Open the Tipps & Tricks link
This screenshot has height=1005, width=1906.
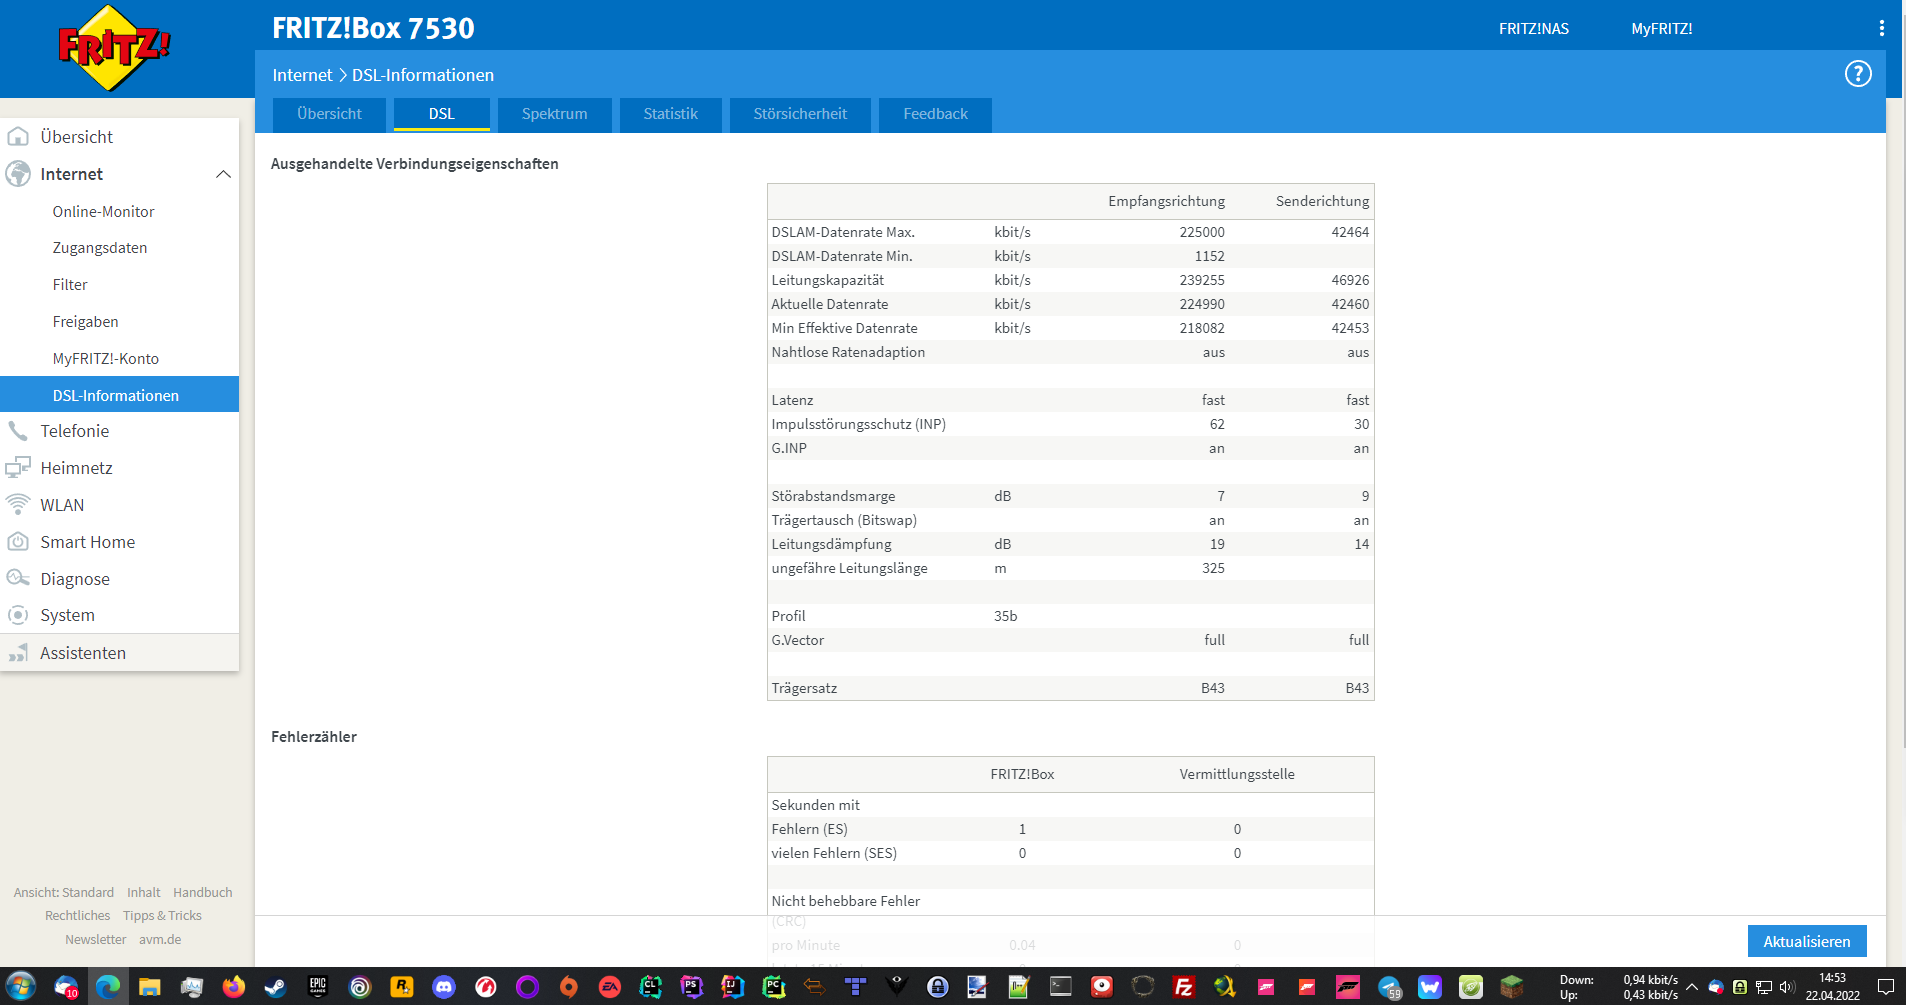click(162, 916)
